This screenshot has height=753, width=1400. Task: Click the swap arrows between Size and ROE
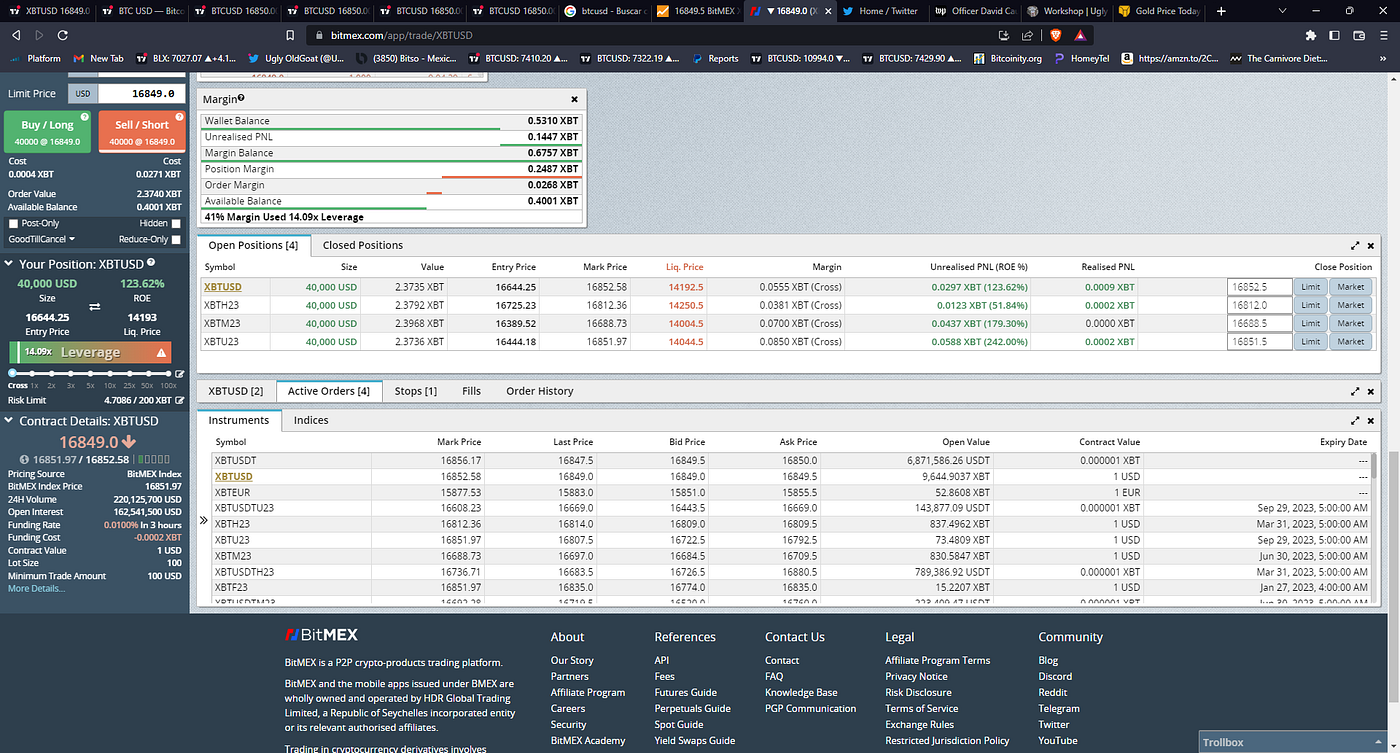pyautogui.click(x=95, y=306)
